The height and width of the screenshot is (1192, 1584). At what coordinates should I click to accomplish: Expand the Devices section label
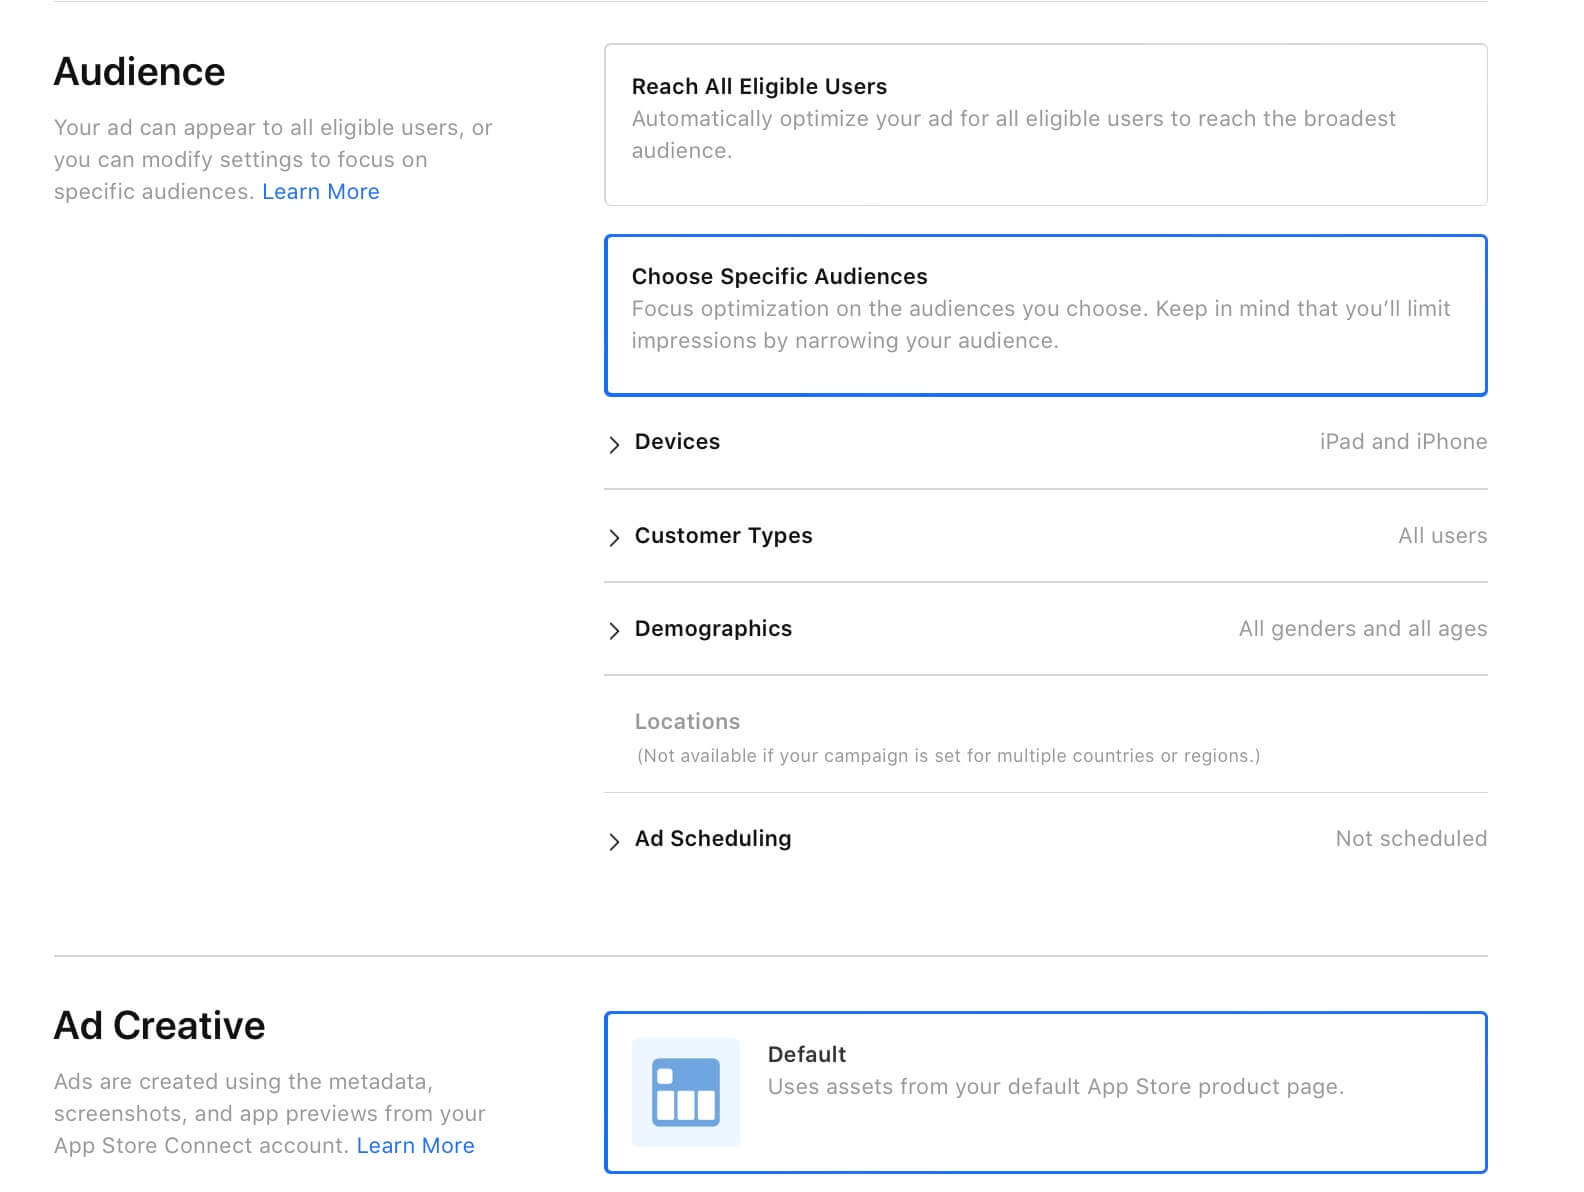pyautogui.click(x=677, y=442)
